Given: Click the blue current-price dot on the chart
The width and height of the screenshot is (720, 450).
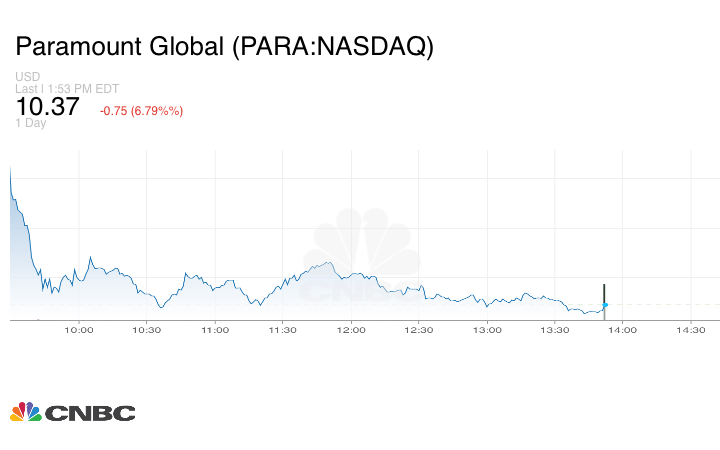Looking at the screenshot, I should click(604, 304).
